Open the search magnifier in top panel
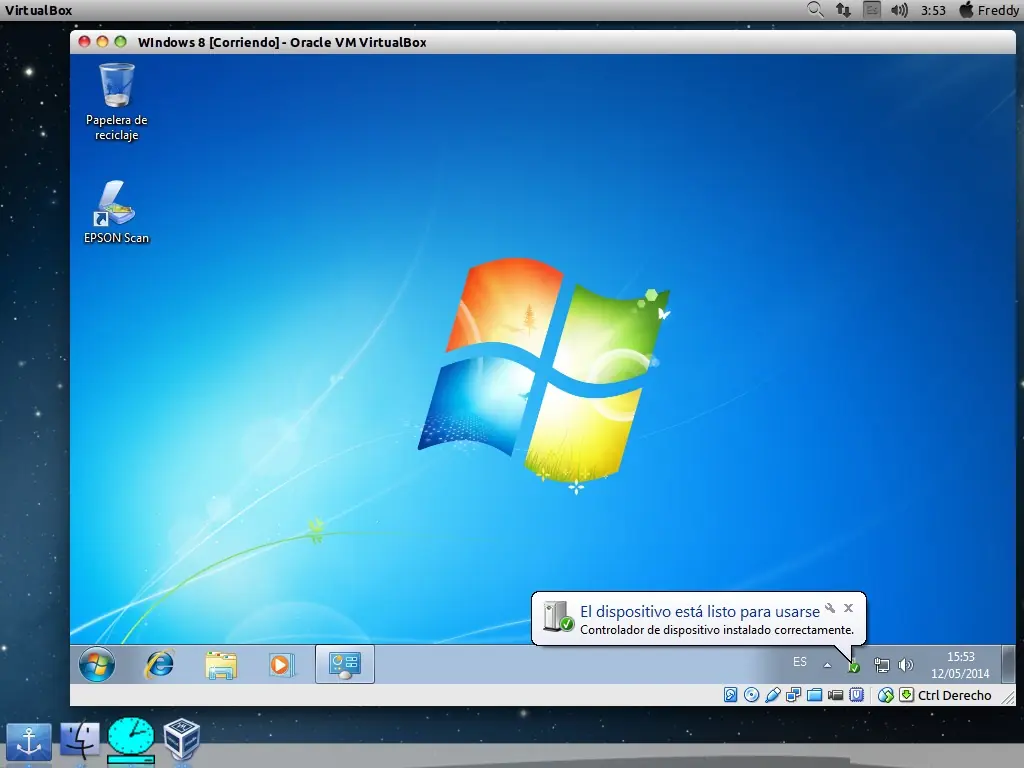 click(814, 10)
